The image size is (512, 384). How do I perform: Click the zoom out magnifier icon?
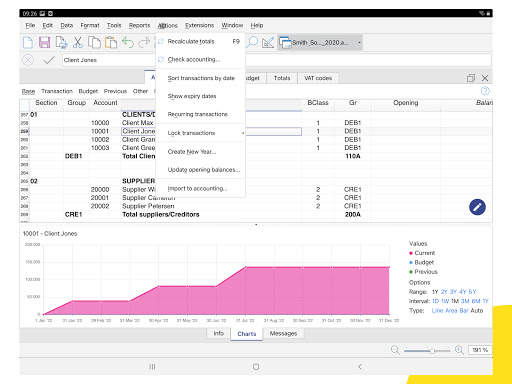pos(395,350)
